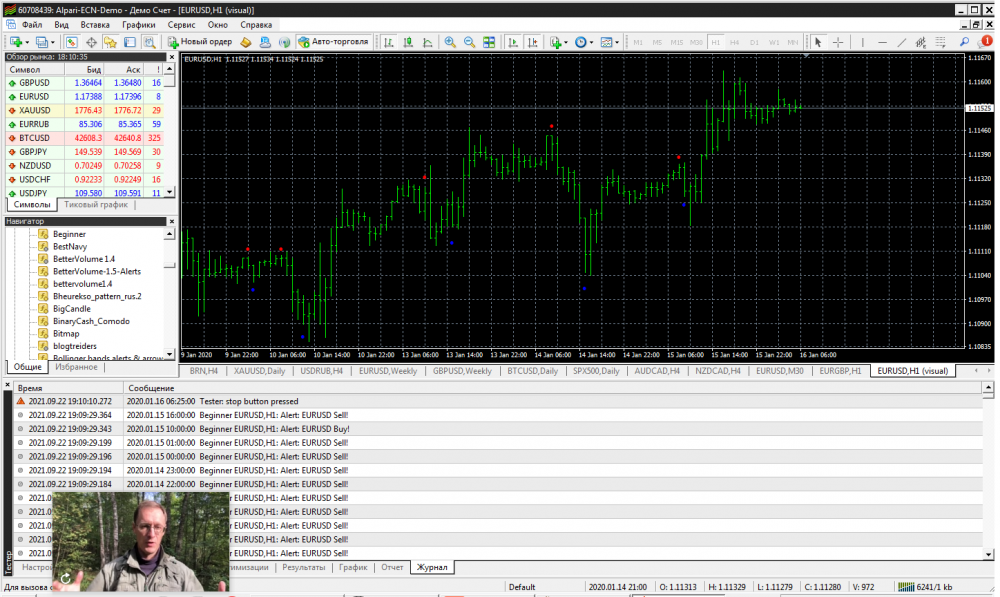
Task: Click the Zoom Out magnifier icon
Action: pos(469,42)
